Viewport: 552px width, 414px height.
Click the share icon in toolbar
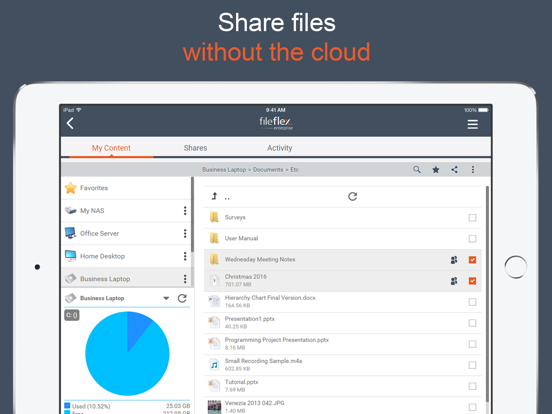click(x=454, y=170)
